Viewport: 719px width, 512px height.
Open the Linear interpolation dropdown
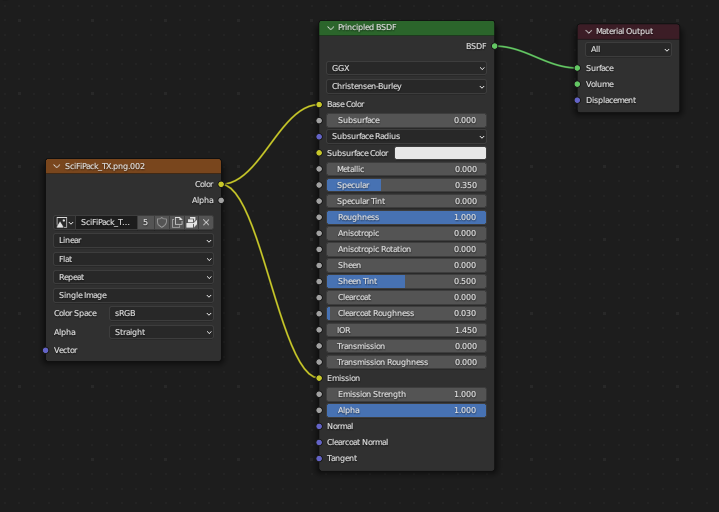pyautogui.click(x=133, y=240)
